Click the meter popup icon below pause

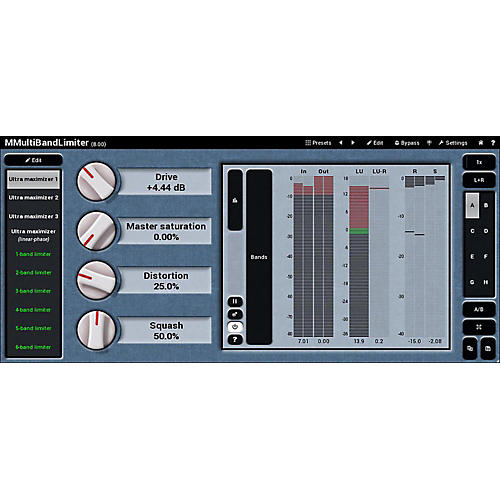click(x=235, y=314)
